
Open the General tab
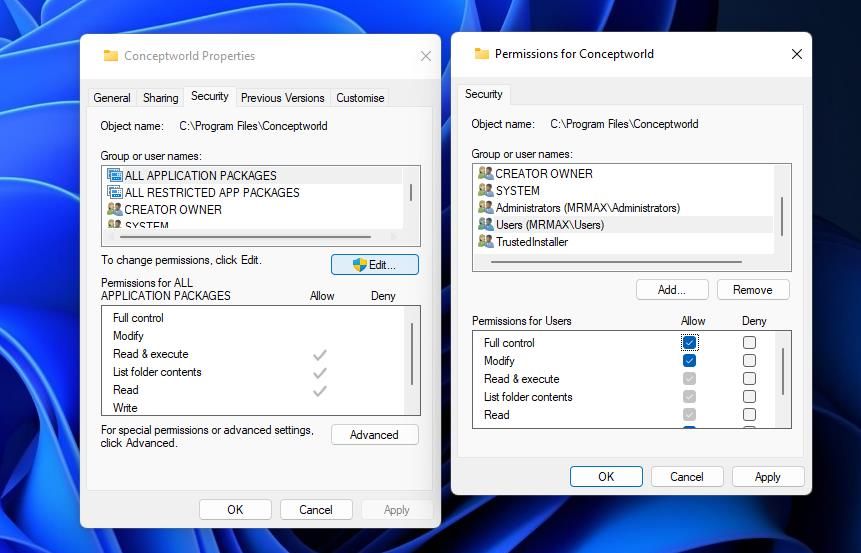pyautogui.click(x=112, y=98)
